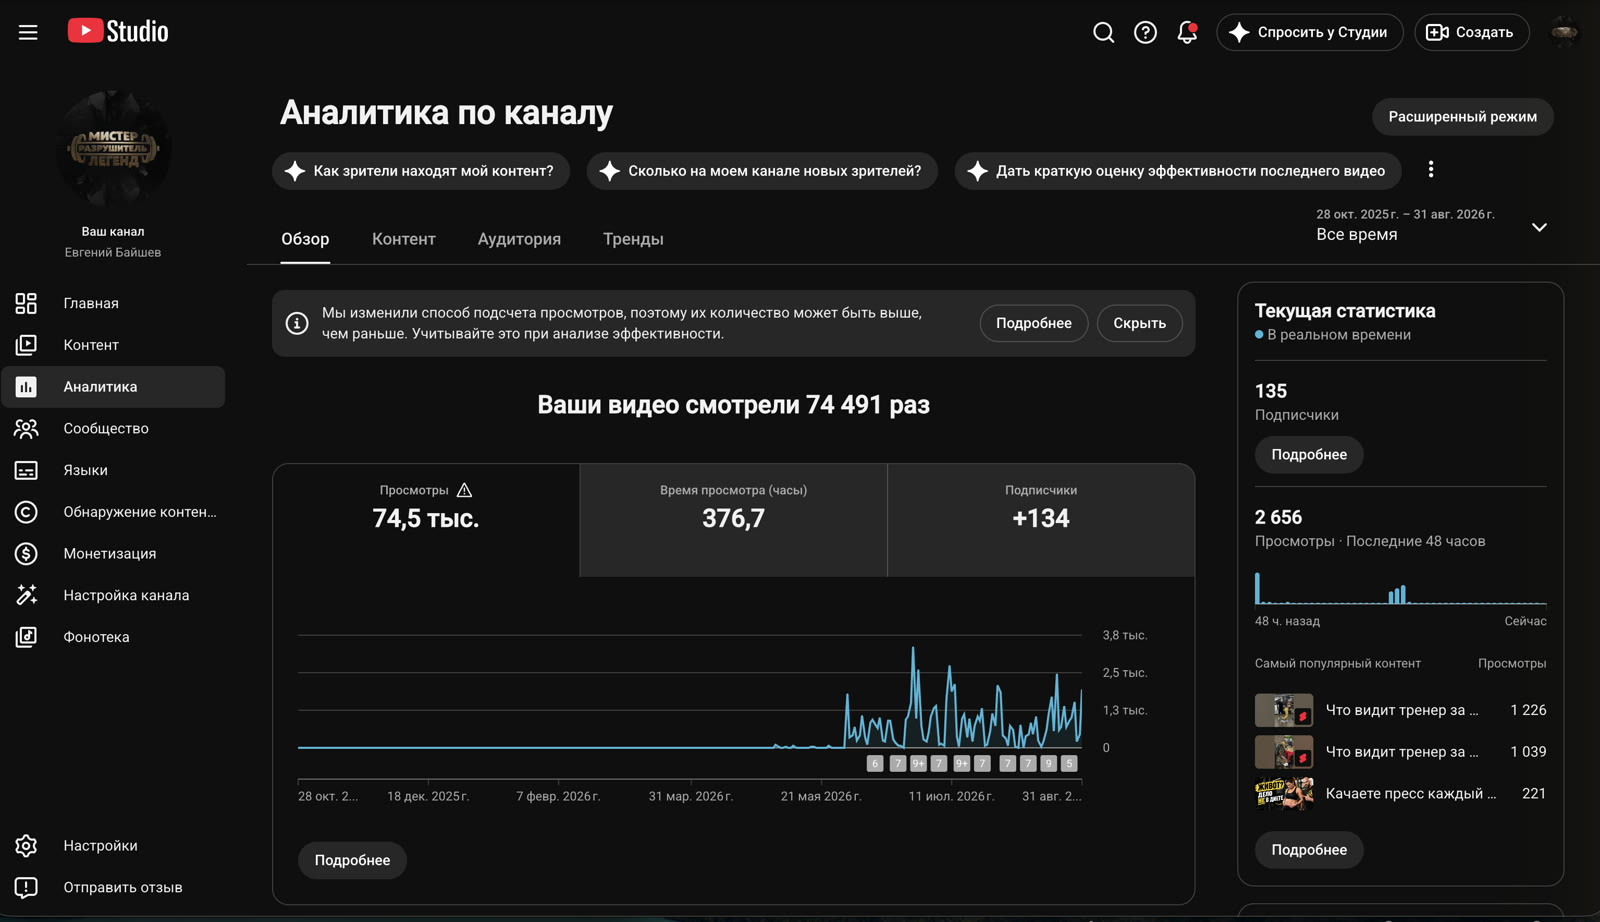Click the chart video marker labeled 5

click(1069, 764)
